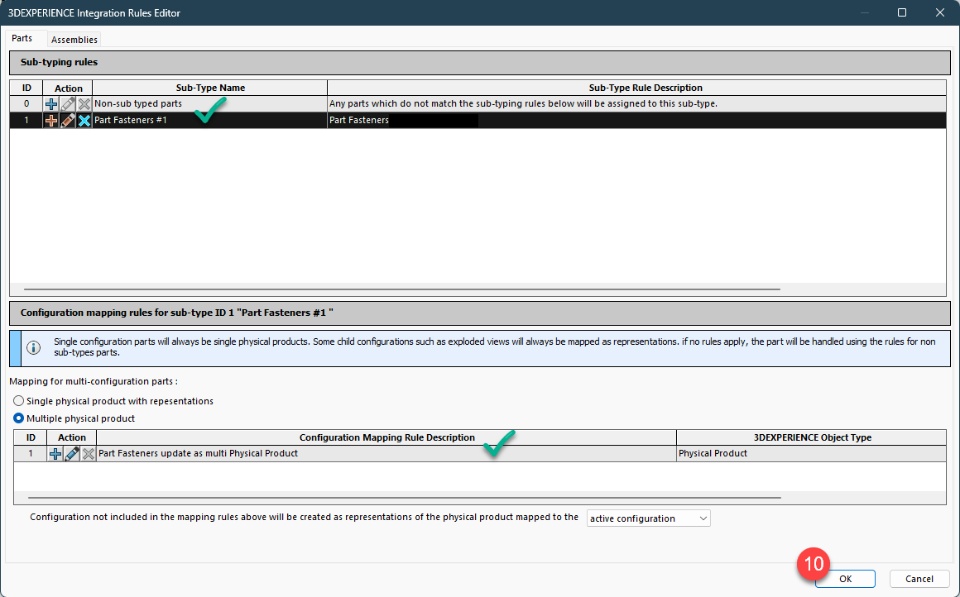
Task: Edit pencil icon in configuration mapping rule row
Action: 72,454
